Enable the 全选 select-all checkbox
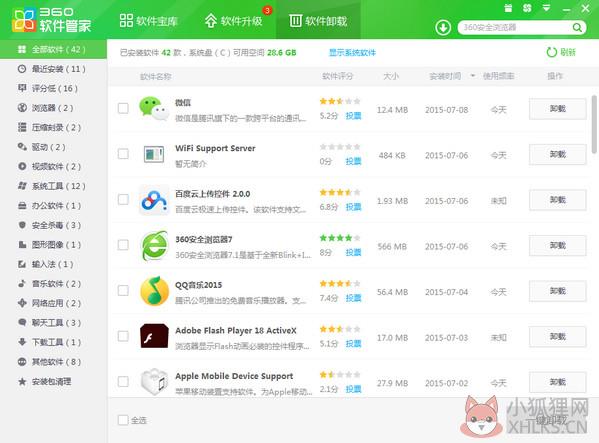The width and height of the screenshot is (599, 443). [x=123, y=420]
